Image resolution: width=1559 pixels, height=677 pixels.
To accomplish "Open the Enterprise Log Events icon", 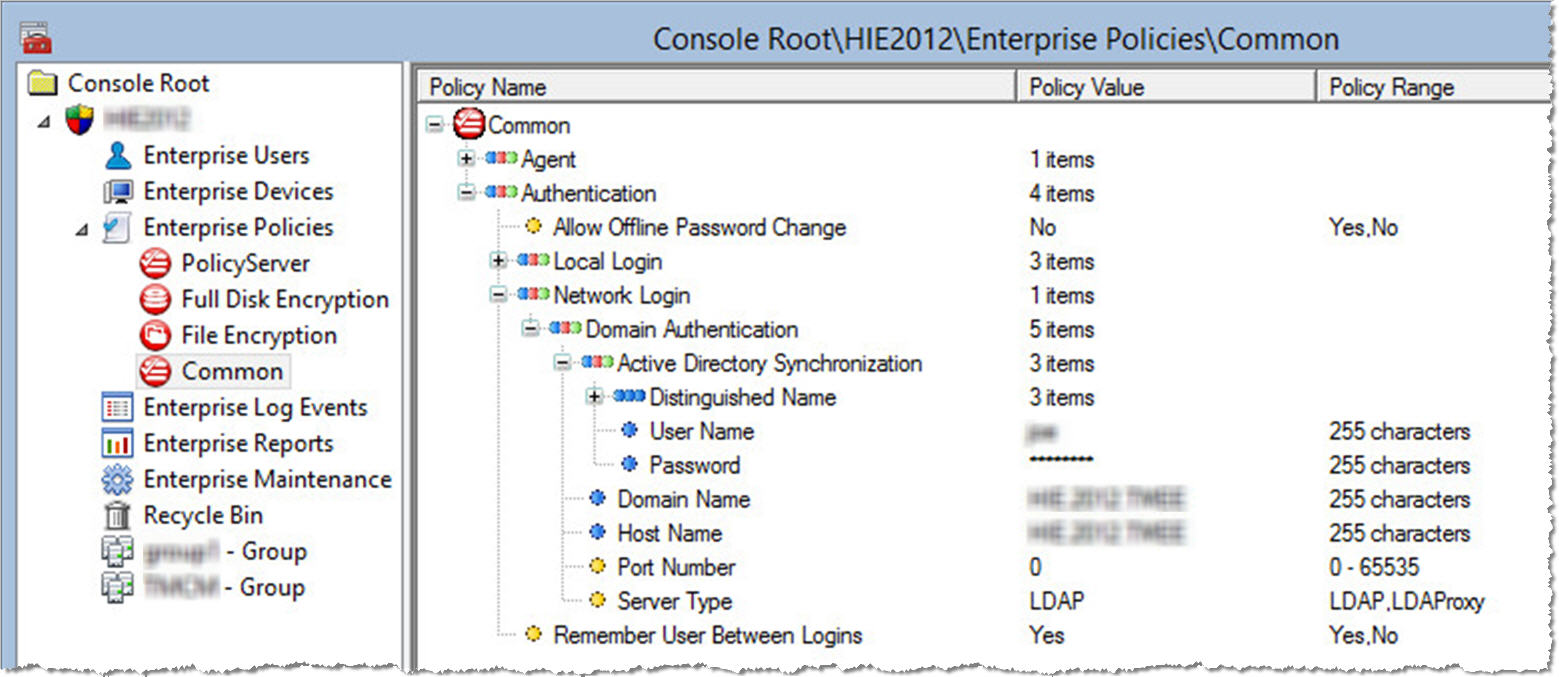I will point(118,408).
